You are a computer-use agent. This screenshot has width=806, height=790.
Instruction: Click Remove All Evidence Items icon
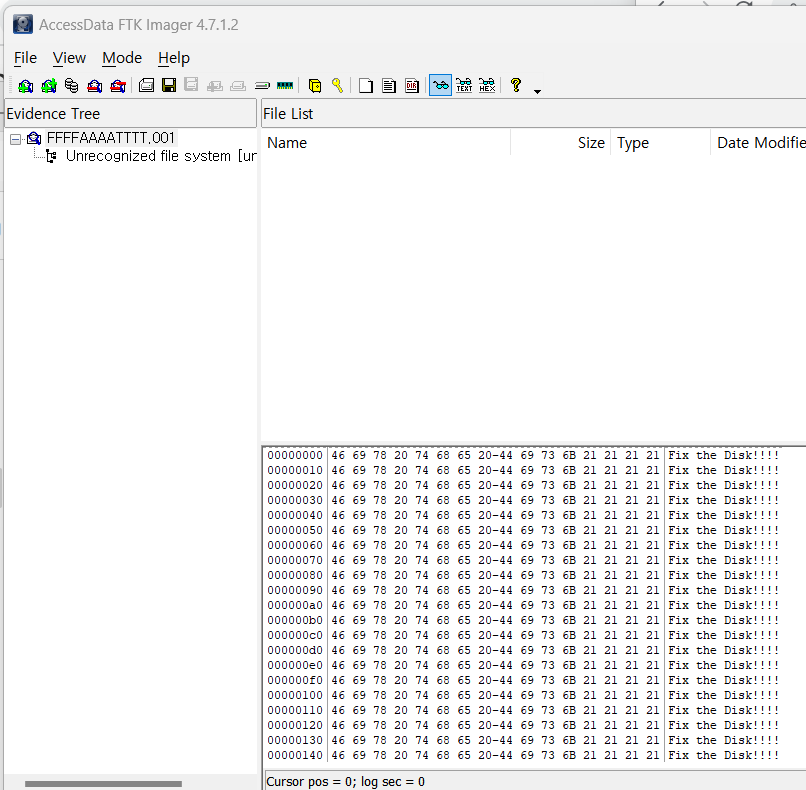(x=118, y=85)
